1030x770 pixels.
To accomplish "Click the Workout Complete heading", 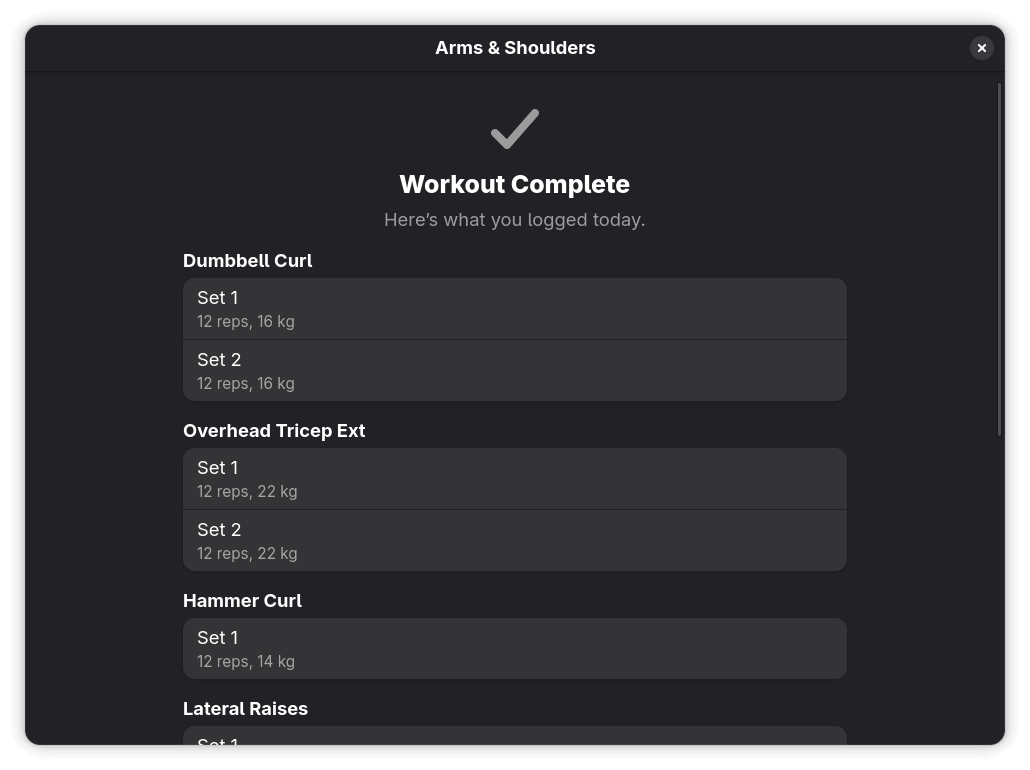I will [514, 184].
